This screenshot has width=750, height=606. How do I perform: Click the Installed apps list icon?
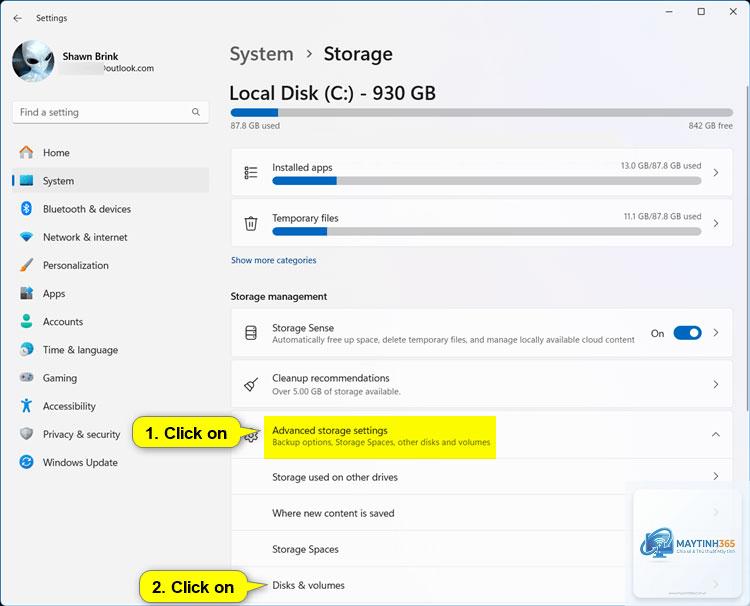[251, 173]
